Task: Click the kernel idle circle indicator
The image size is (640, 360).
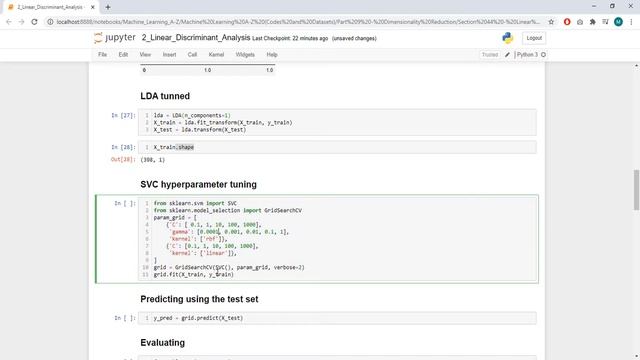Action: [543, 55]
